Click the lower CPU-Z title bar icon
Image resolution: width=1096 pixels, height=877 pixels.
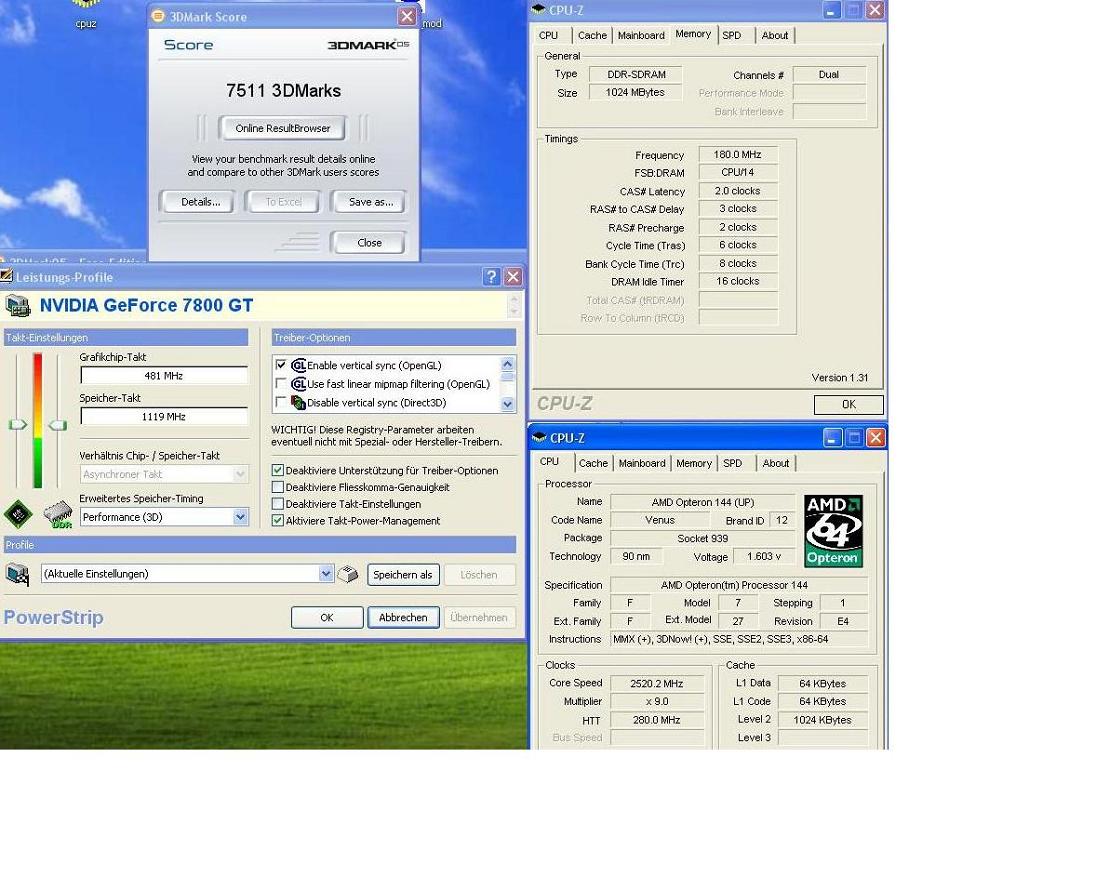539,438
